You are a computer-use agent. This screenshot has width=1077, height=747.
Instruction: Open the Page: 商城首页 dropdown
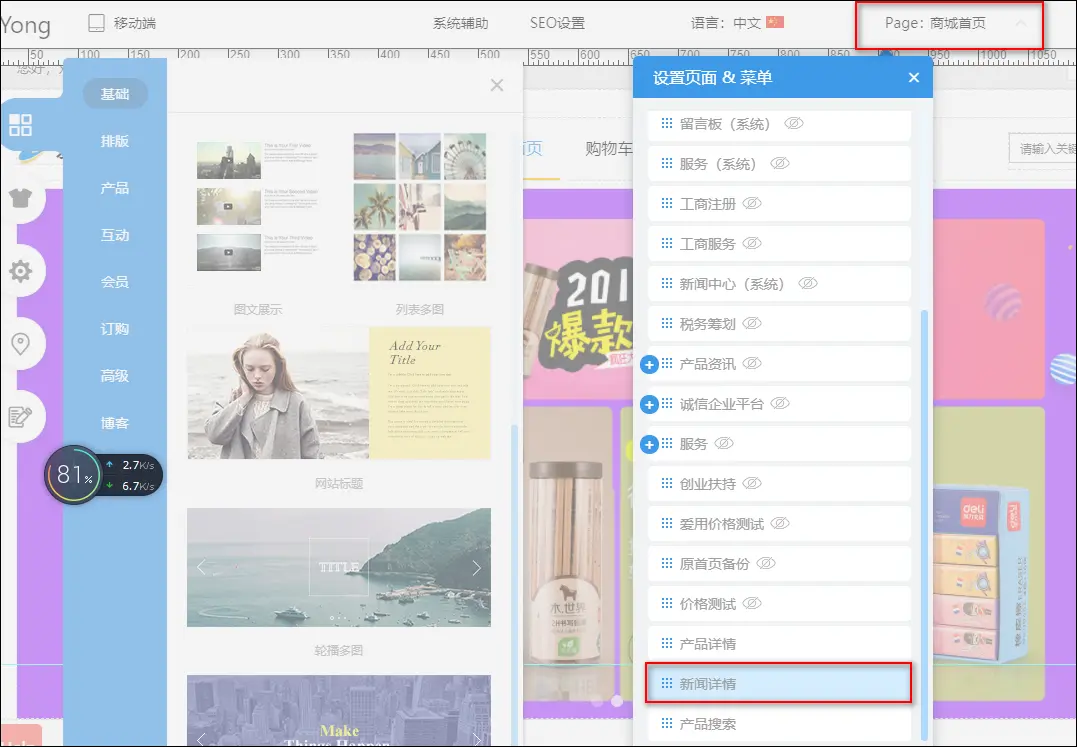pos(949,23)
